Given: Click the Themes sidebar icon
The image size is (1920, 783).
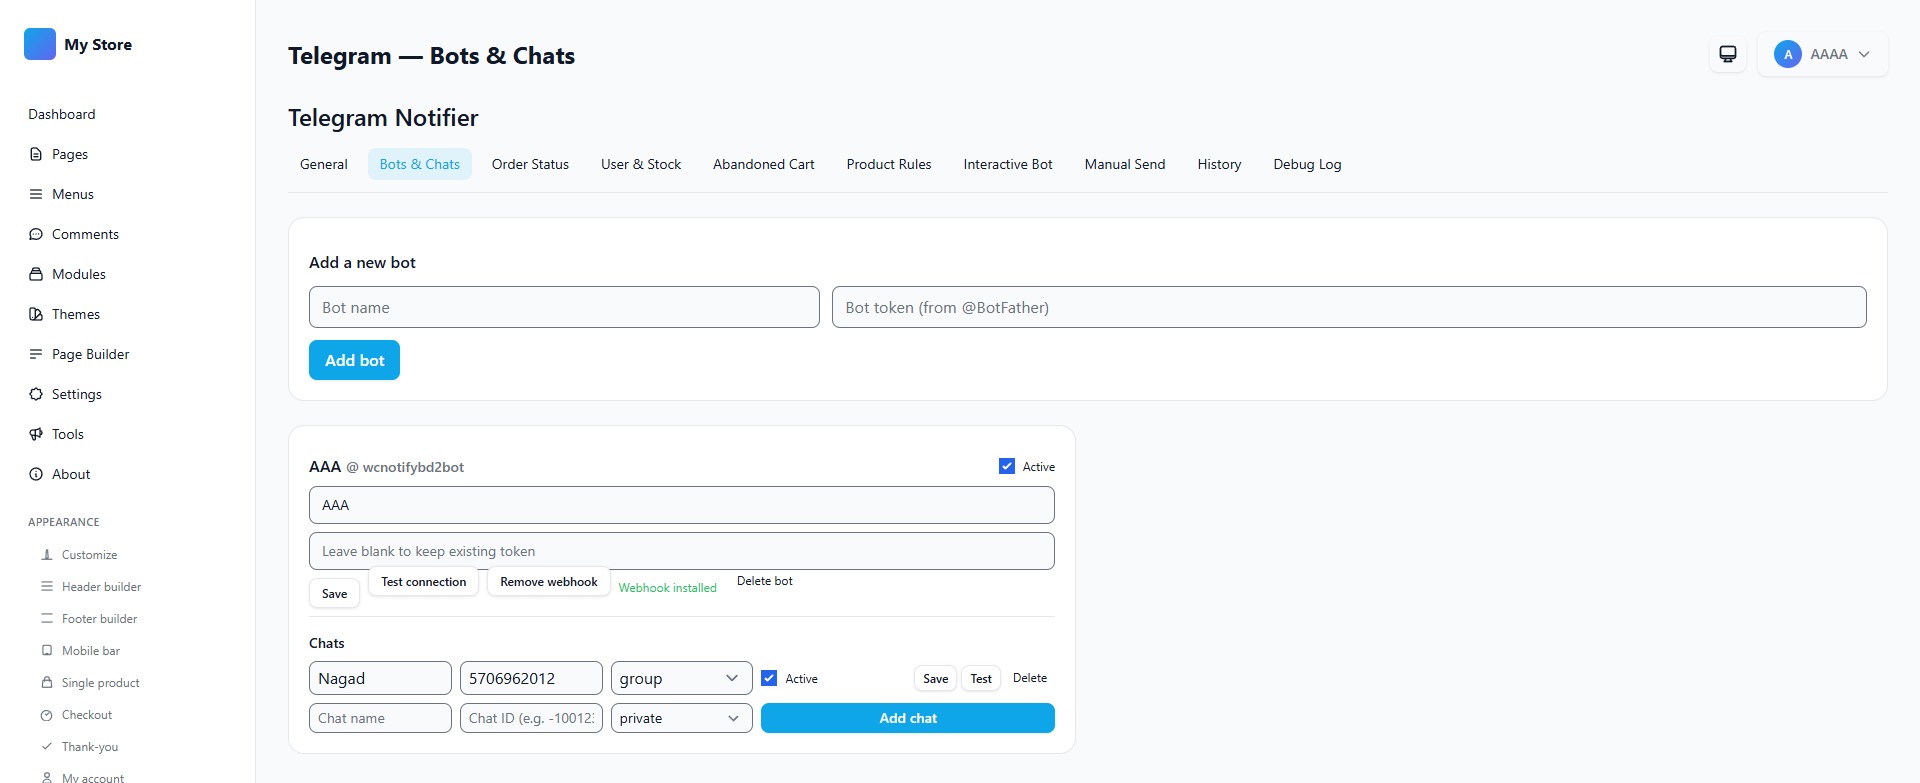Looking at the screenshot, I should (36, 314).
